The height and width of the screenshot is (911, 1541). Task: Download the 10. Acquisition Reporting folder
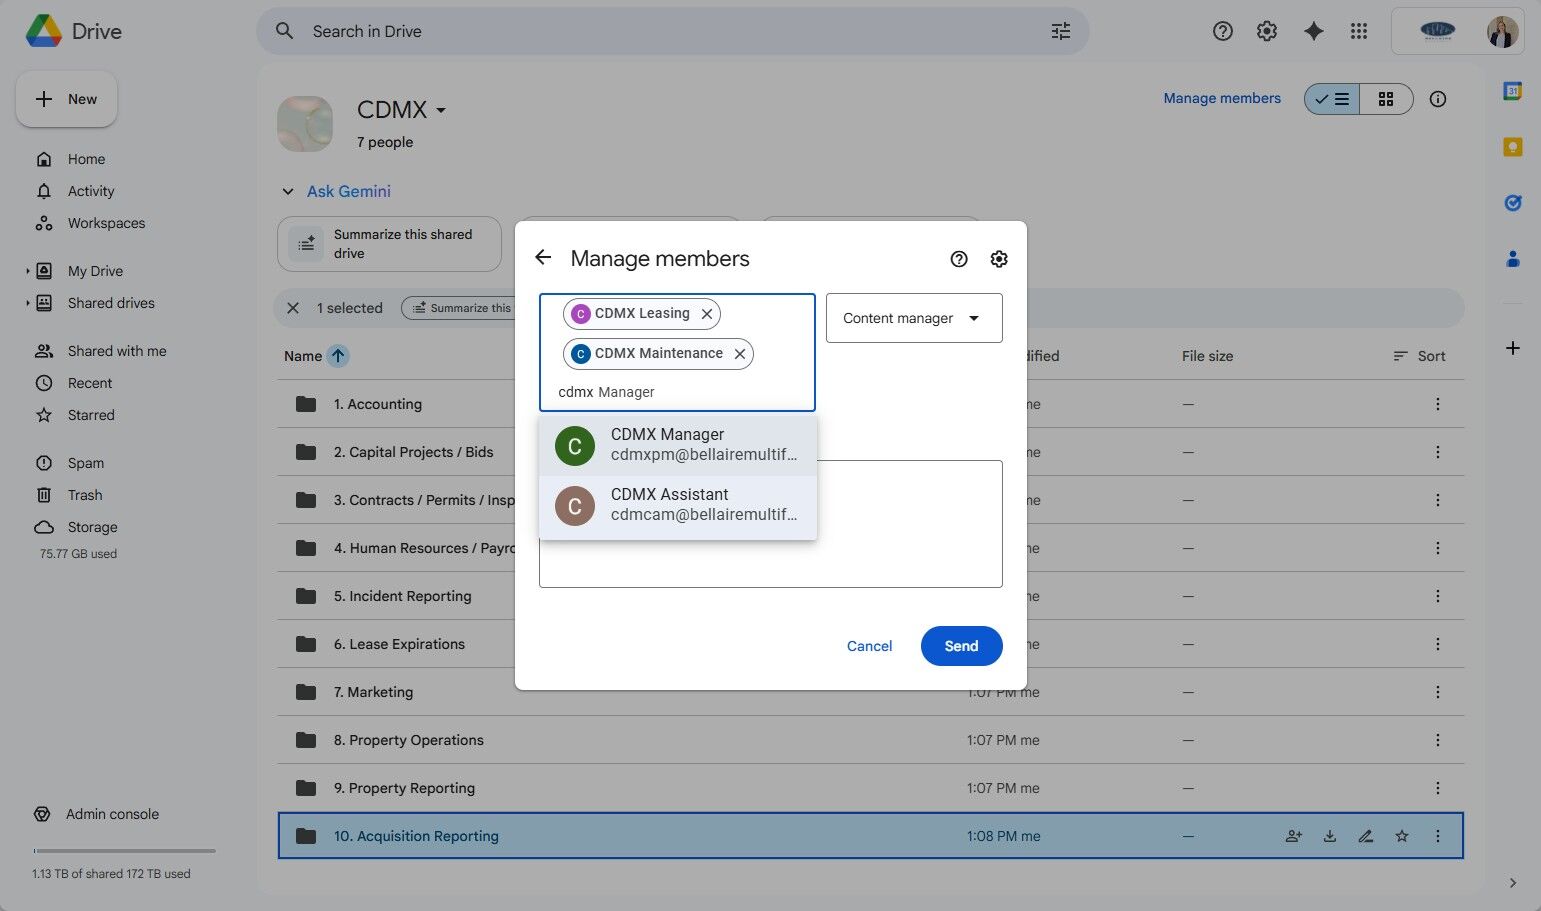[1330, 836]
